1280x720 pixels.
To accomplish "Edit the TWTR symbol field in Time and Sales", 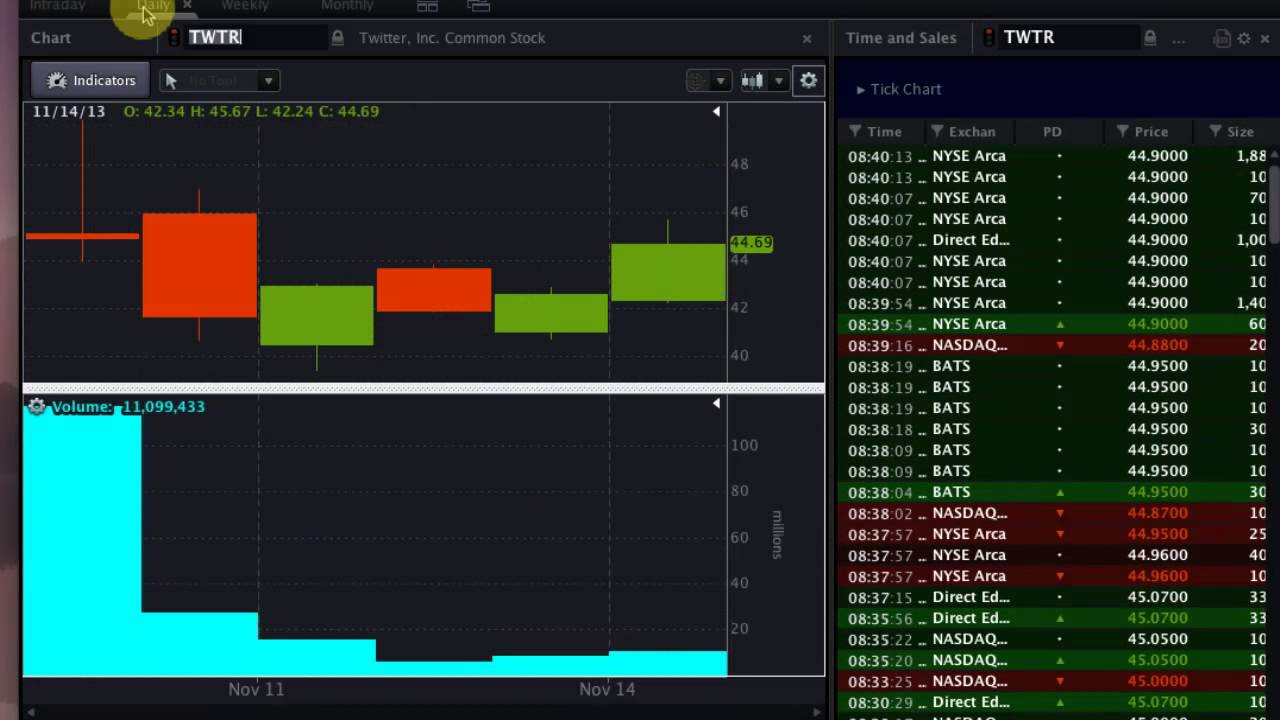I will coord(1068,37).
